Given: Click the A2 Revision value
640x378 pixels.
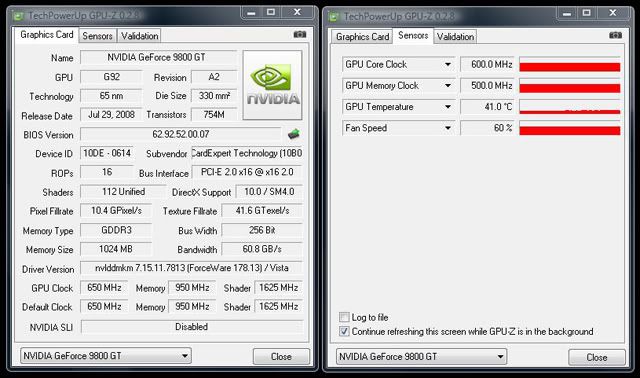Looking at the screenshot, I should [x=214, y=77].
